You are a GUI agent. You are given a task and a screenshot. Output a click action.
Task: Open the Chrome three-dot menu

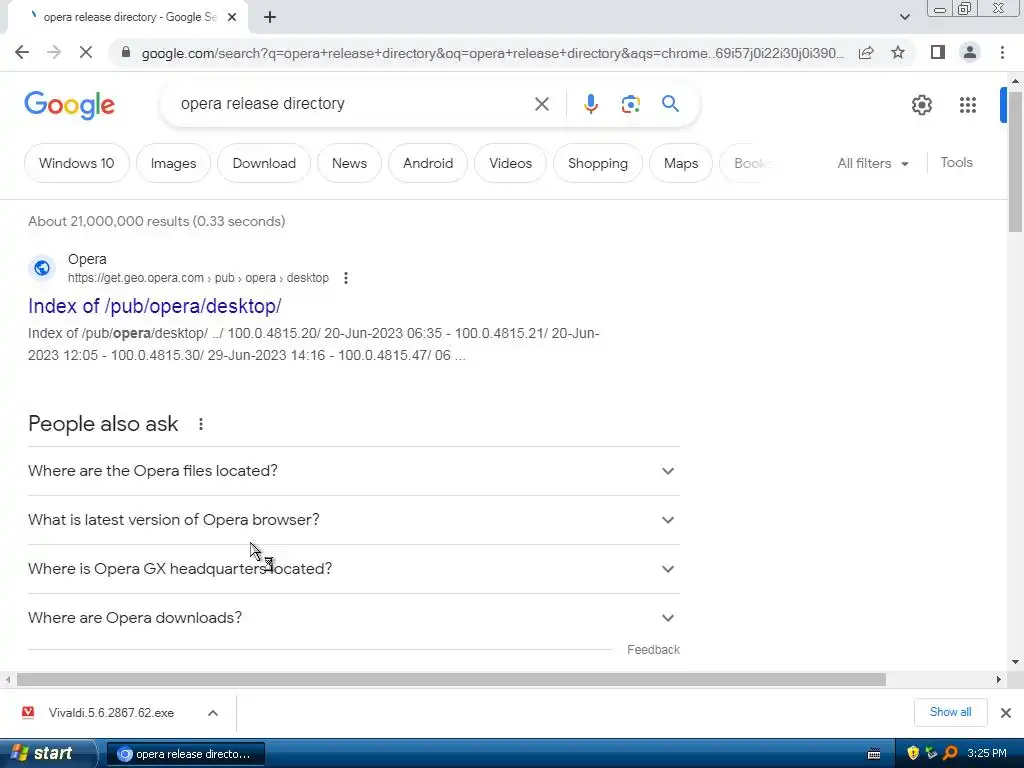pos(1002,52)
